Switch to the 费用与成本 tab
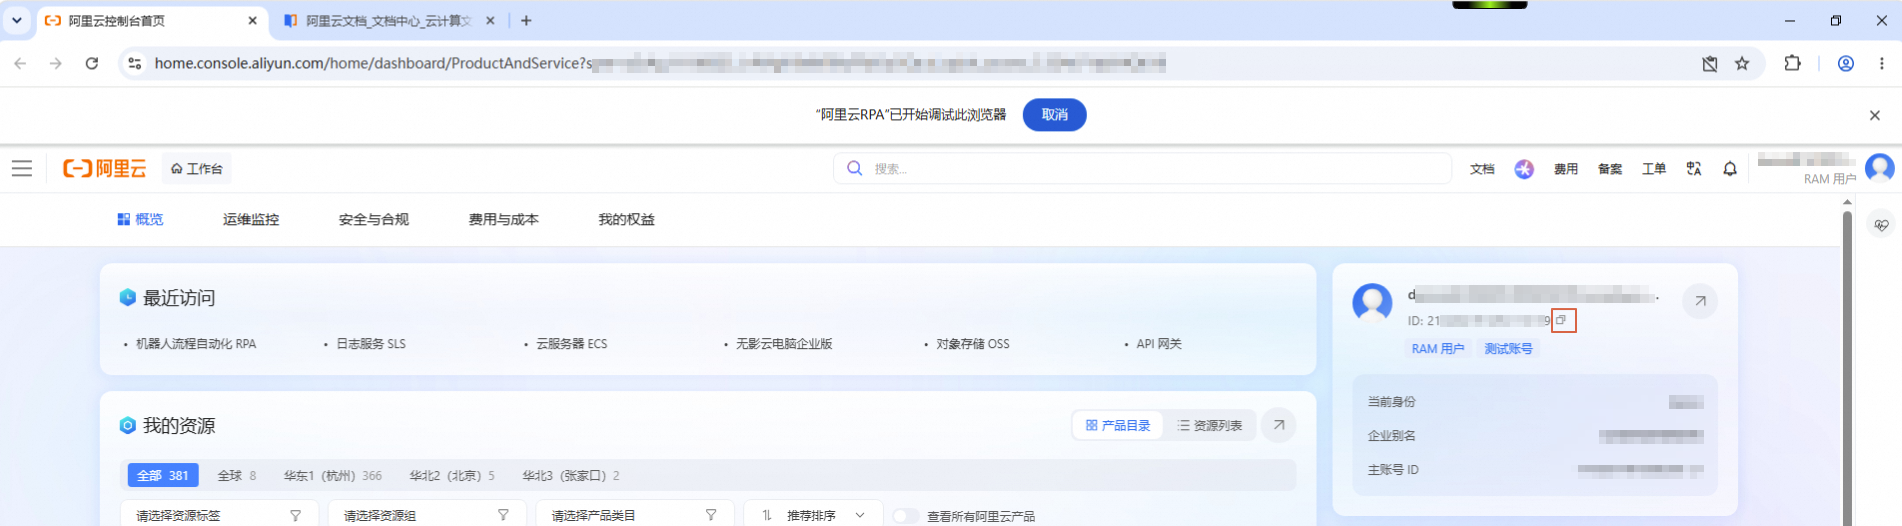The height and width of the screenshot is (526, 1902). (504, 220)
